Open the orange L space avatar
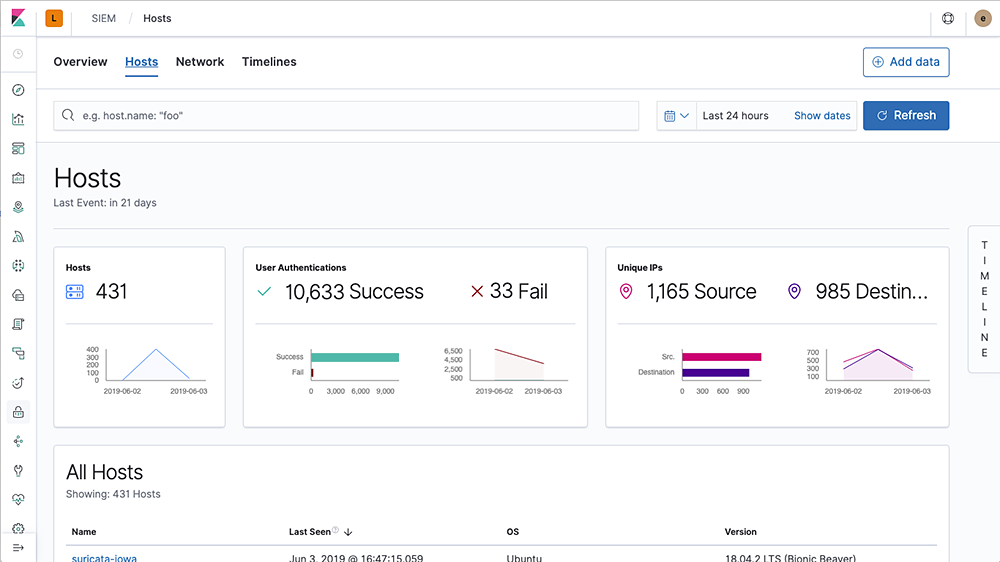The width and height of the screenshot is (1000, 562). 54,18
